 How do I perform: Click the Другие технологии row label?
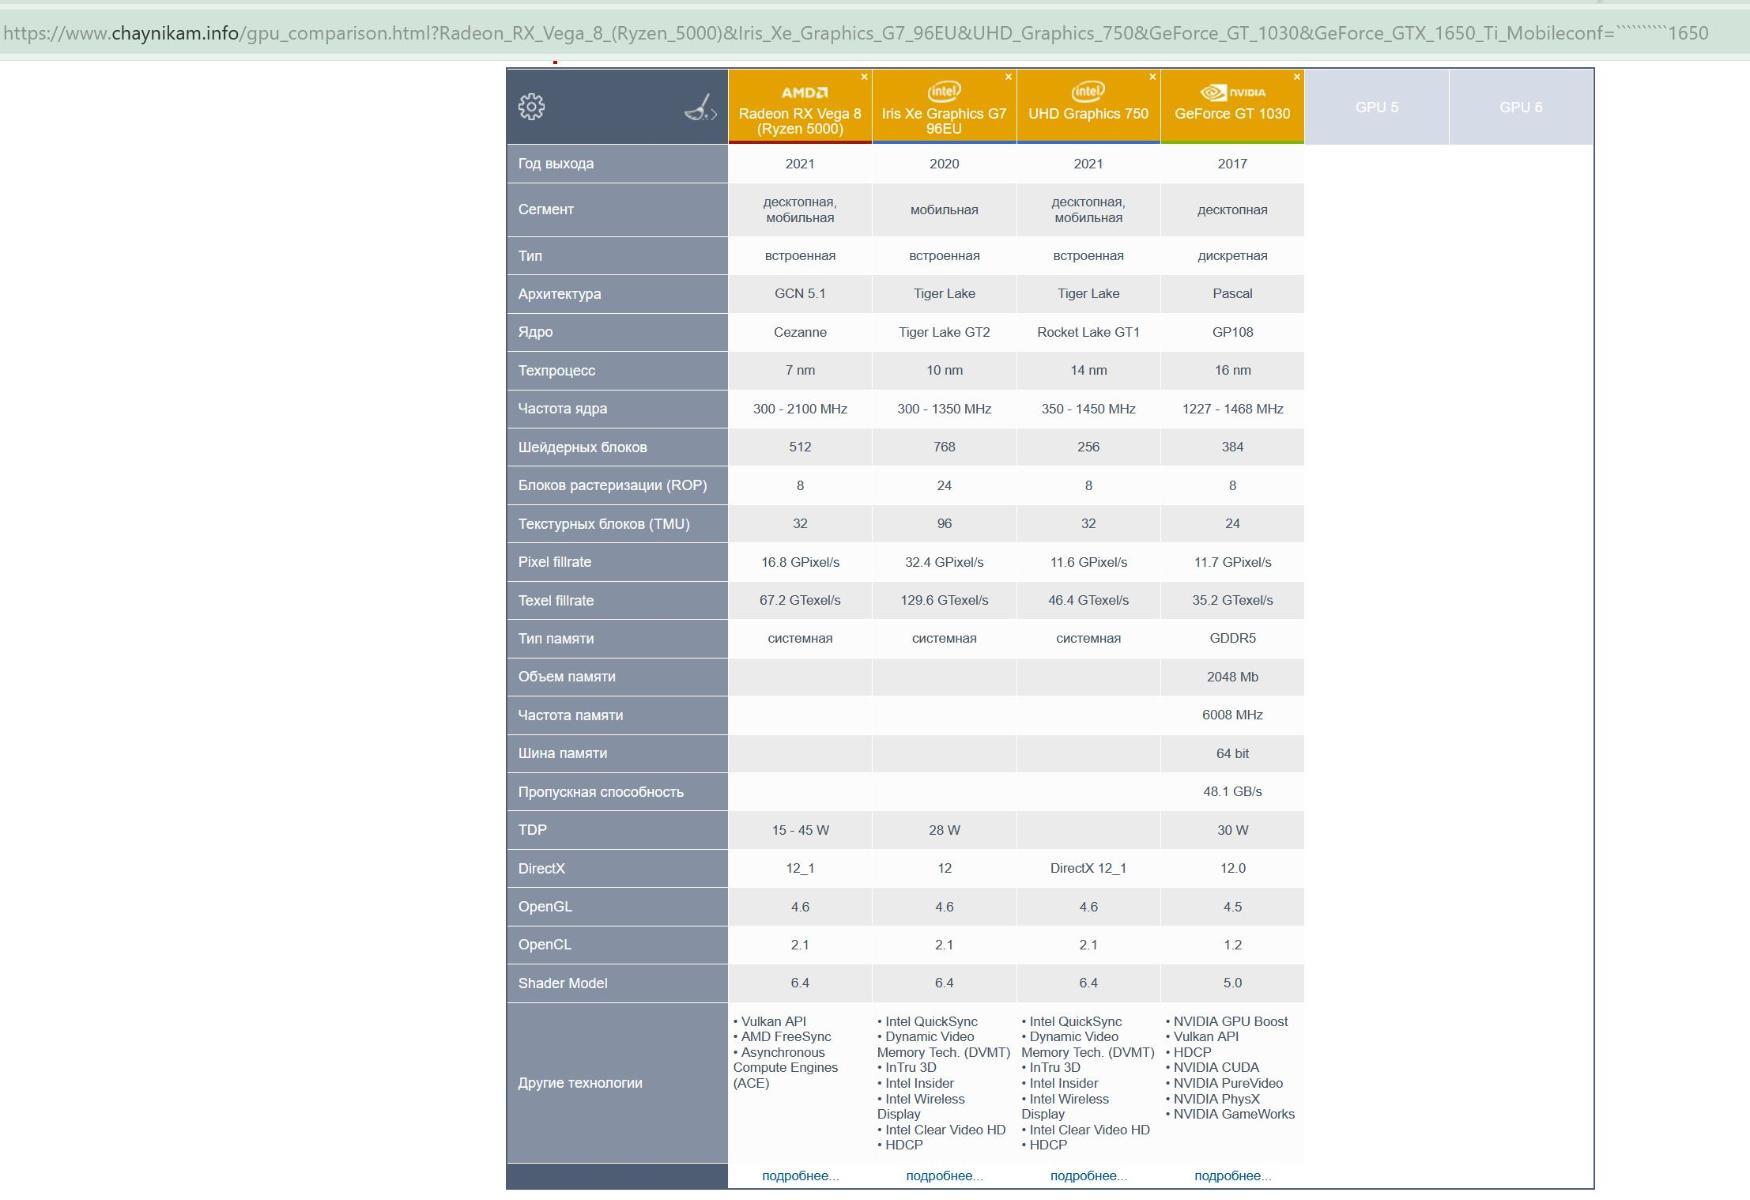(x=580, y=1083)
